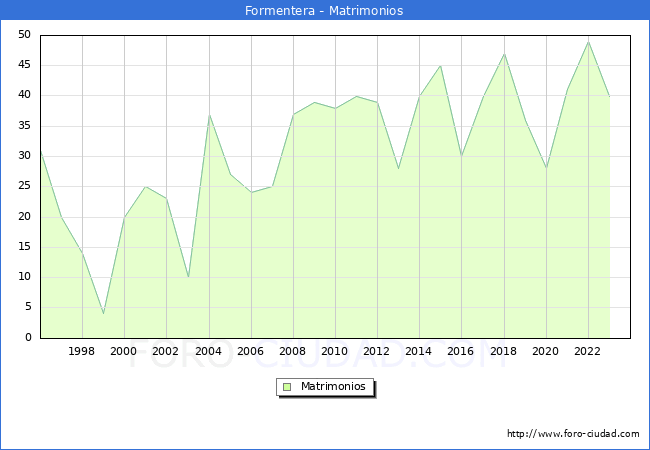The height and width of the screenshot is (450, 650).
Task: Click the y-axis value 35
Action: coord(25,126)
